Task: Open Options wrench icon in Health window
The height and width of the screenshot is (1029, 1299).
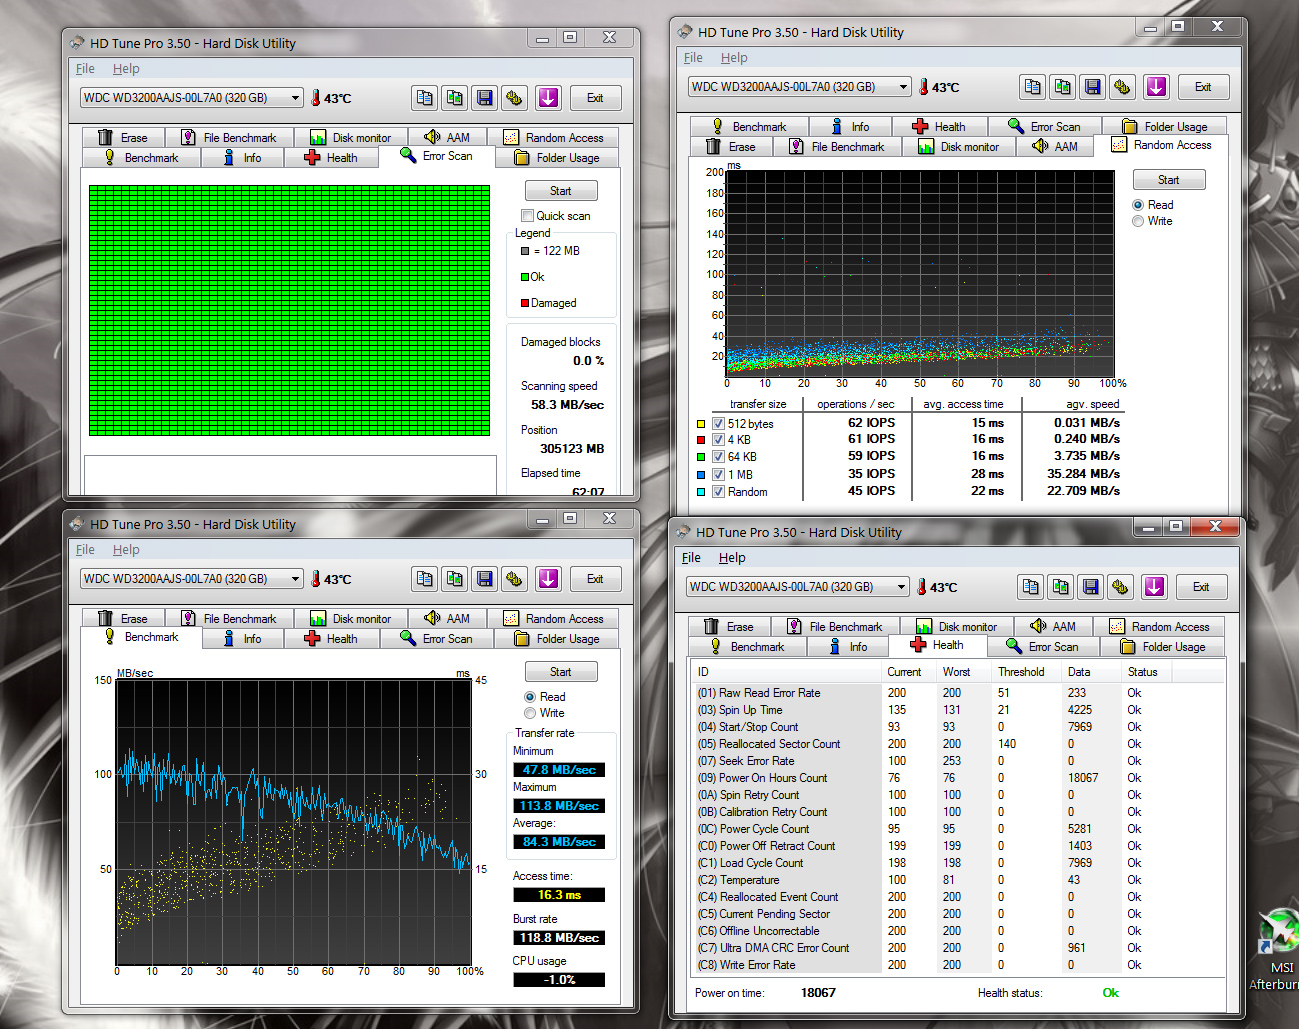Action: tap(1120, 587)
